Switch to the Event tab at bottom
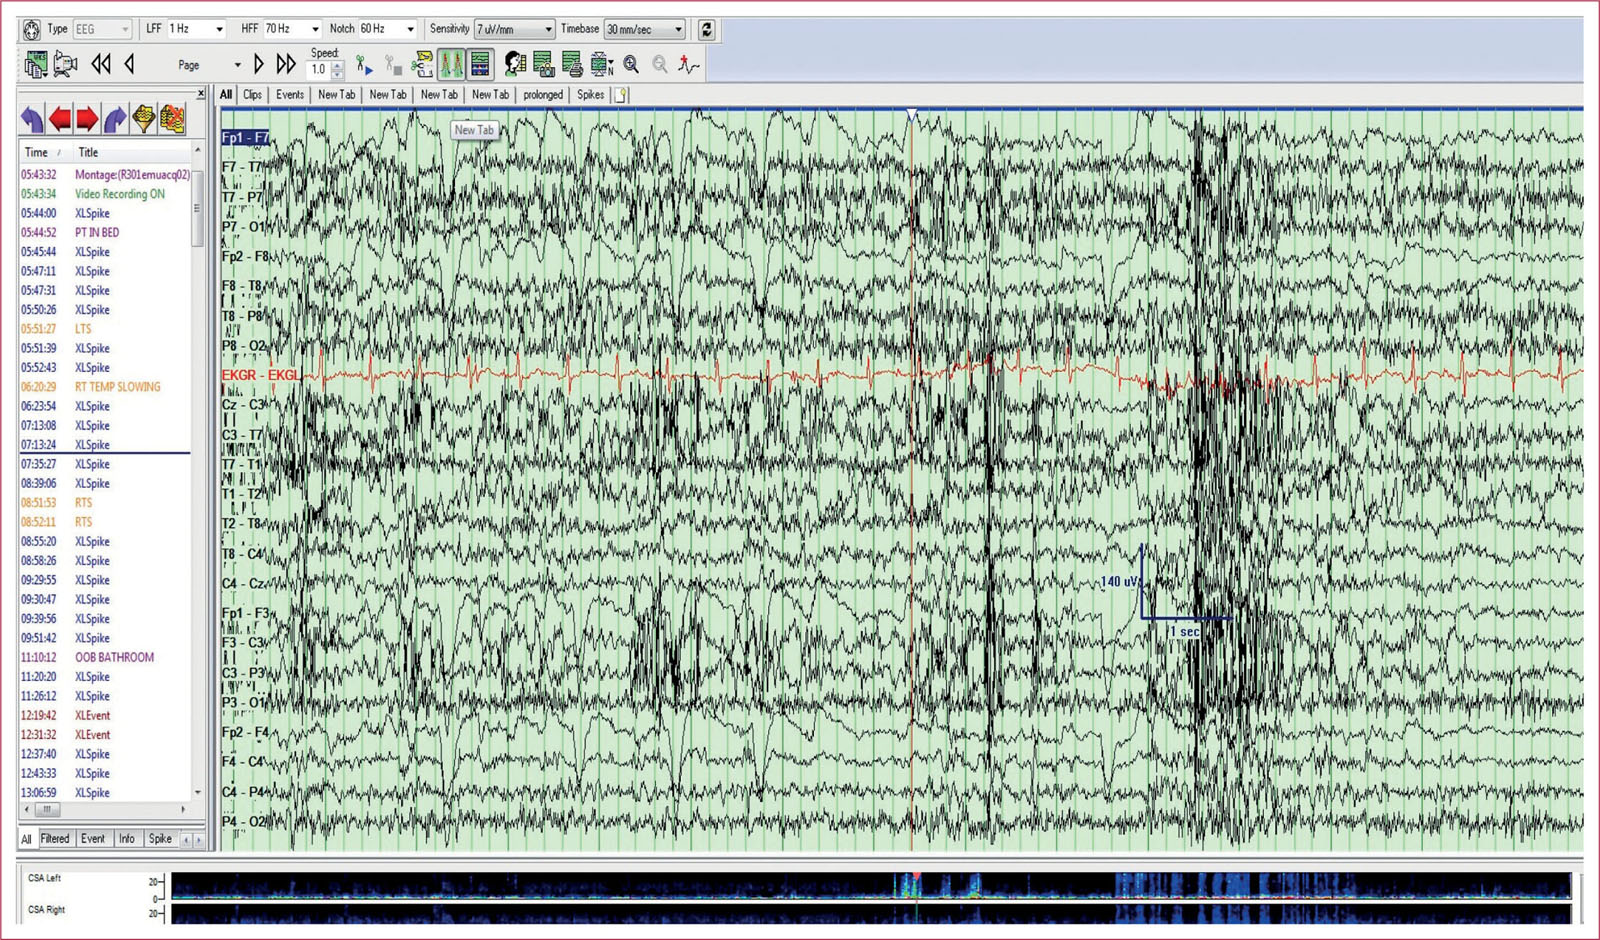1600x940 pixels. 93,839
